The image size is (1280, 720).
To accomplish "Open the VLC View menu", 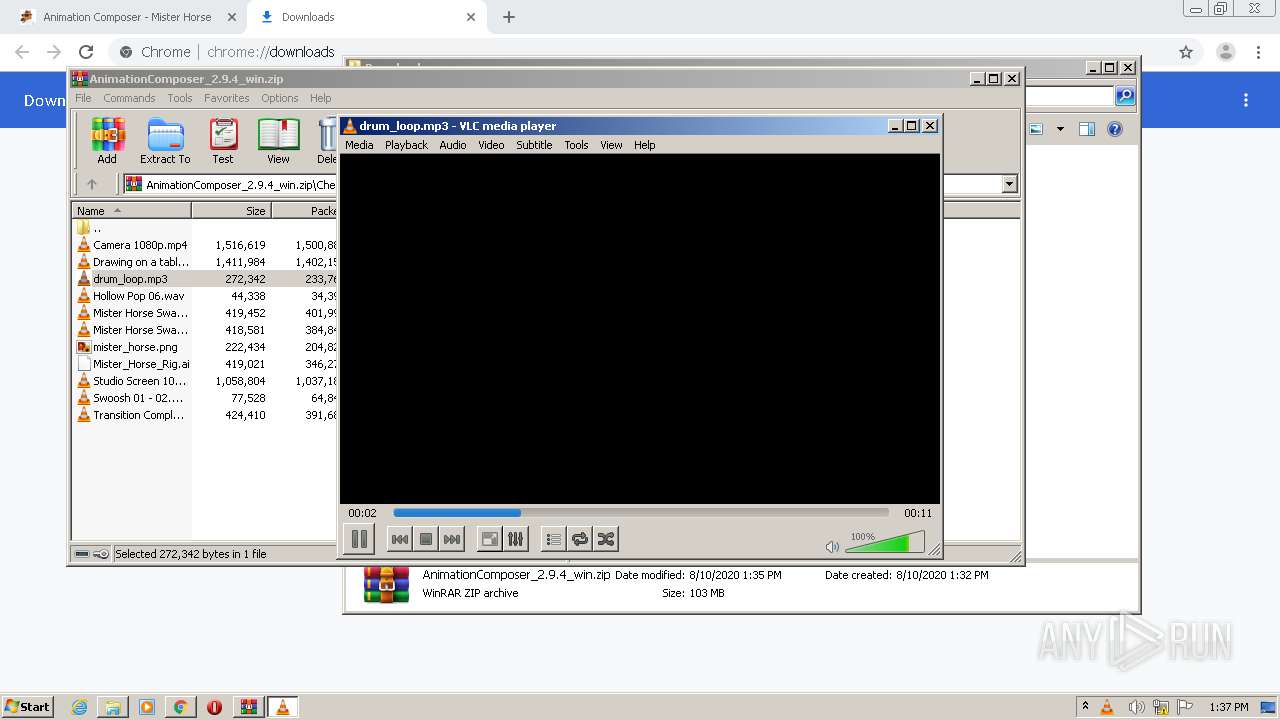I will click(611, 145).
